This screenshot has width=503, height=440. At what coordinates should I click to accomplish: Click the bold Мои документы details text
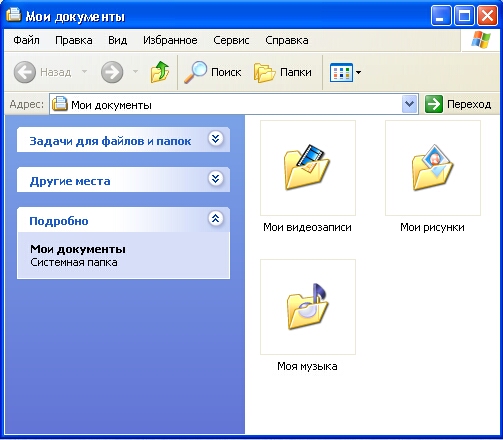pyautogui.click(x=78, y=249)
